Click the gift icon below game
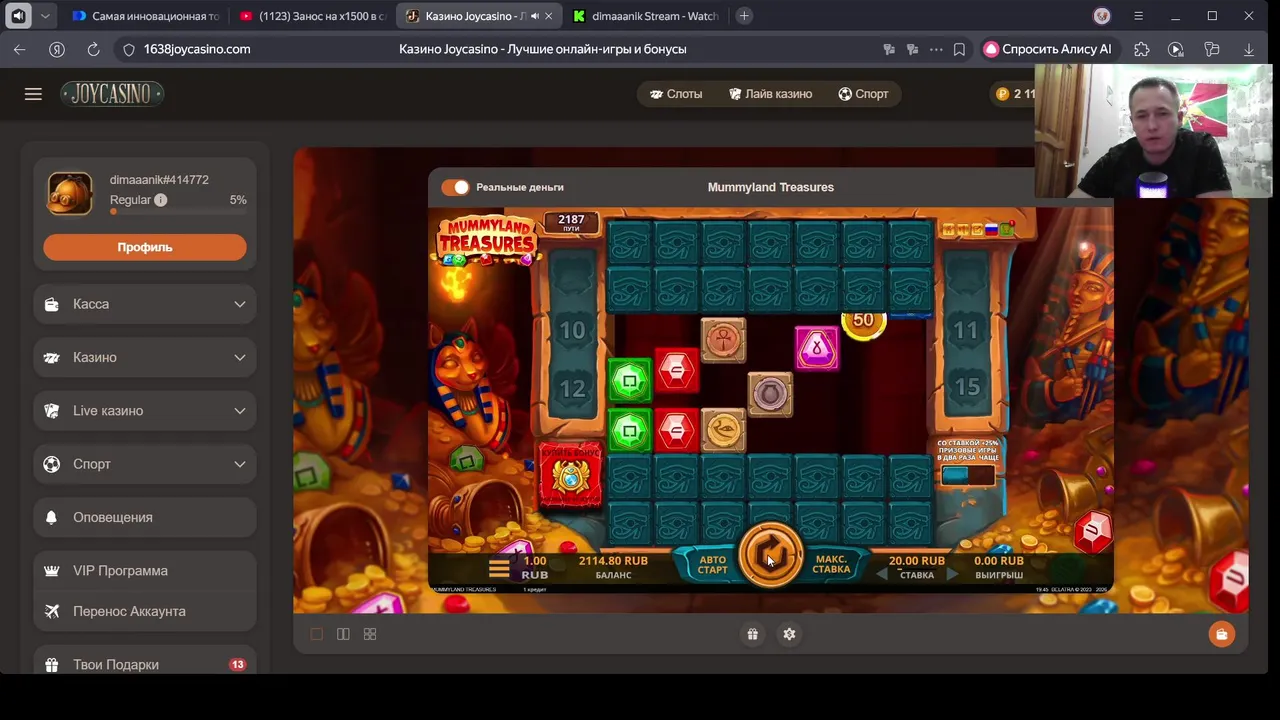Image resolution: width=1280 pixels, height=720 pixels. coord(752,634)
